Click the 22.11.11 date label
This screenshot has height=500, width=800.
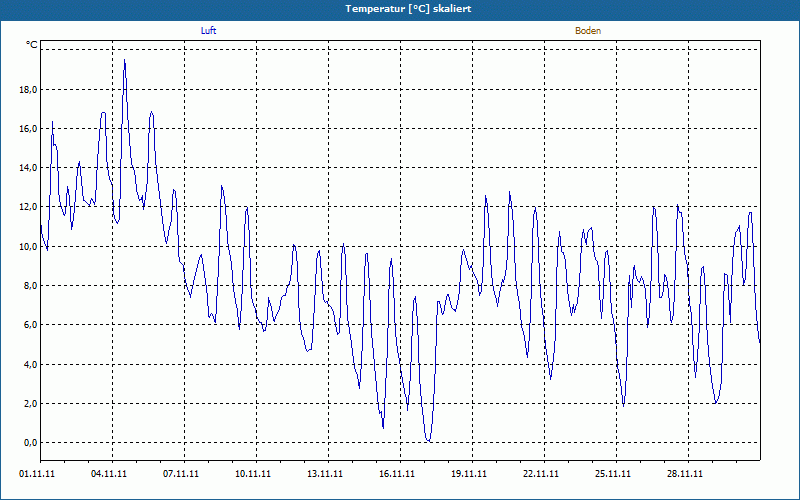[540, 474]
